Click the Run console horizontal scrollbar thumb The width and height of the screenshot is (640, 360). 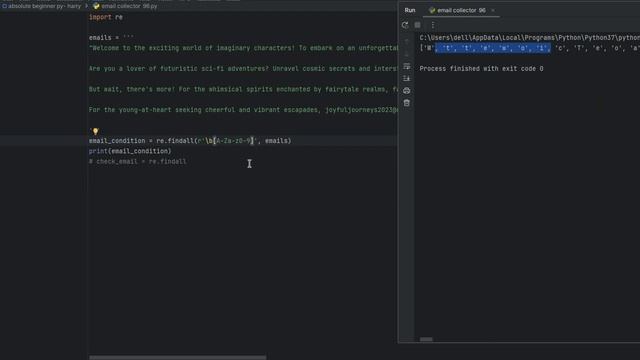click(x=426, y=339)
